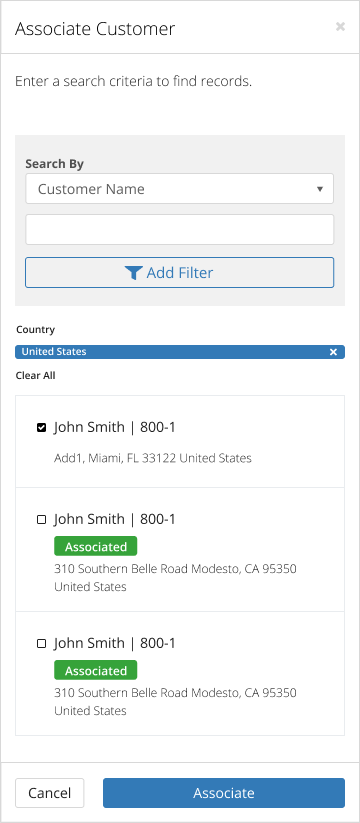Close the Associate Customer dialog
The image size is (360, 823).
coord(340,27)
